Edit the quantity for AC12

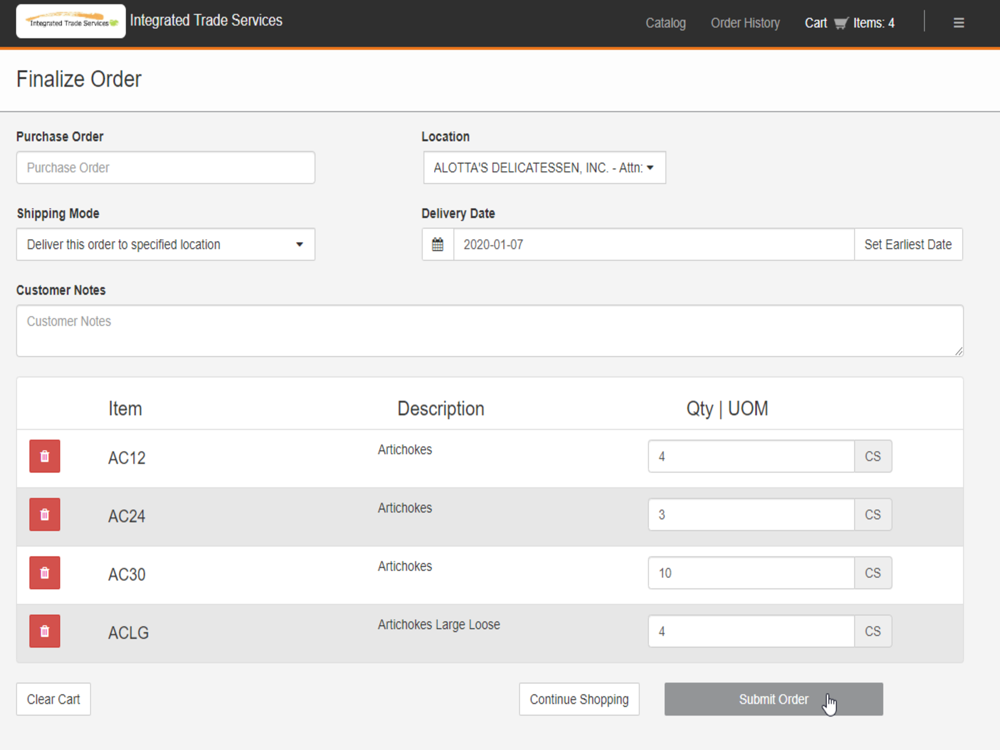pyautogui.click(x=751, y=456)
